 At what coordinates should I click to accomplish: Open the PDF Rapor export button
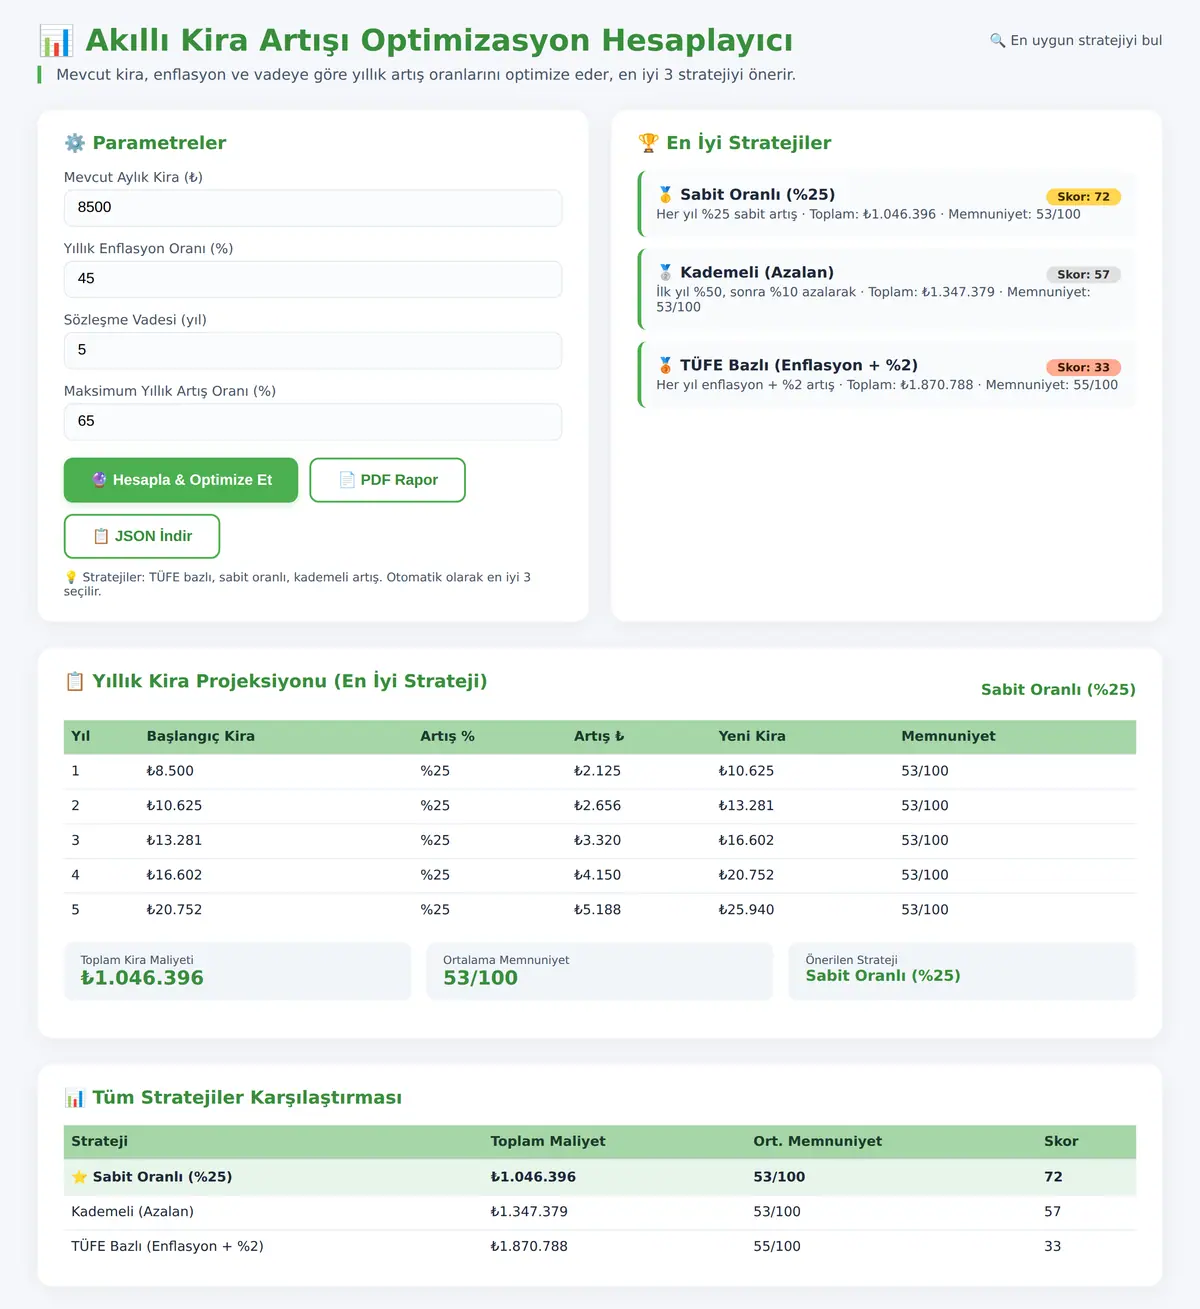388,480
